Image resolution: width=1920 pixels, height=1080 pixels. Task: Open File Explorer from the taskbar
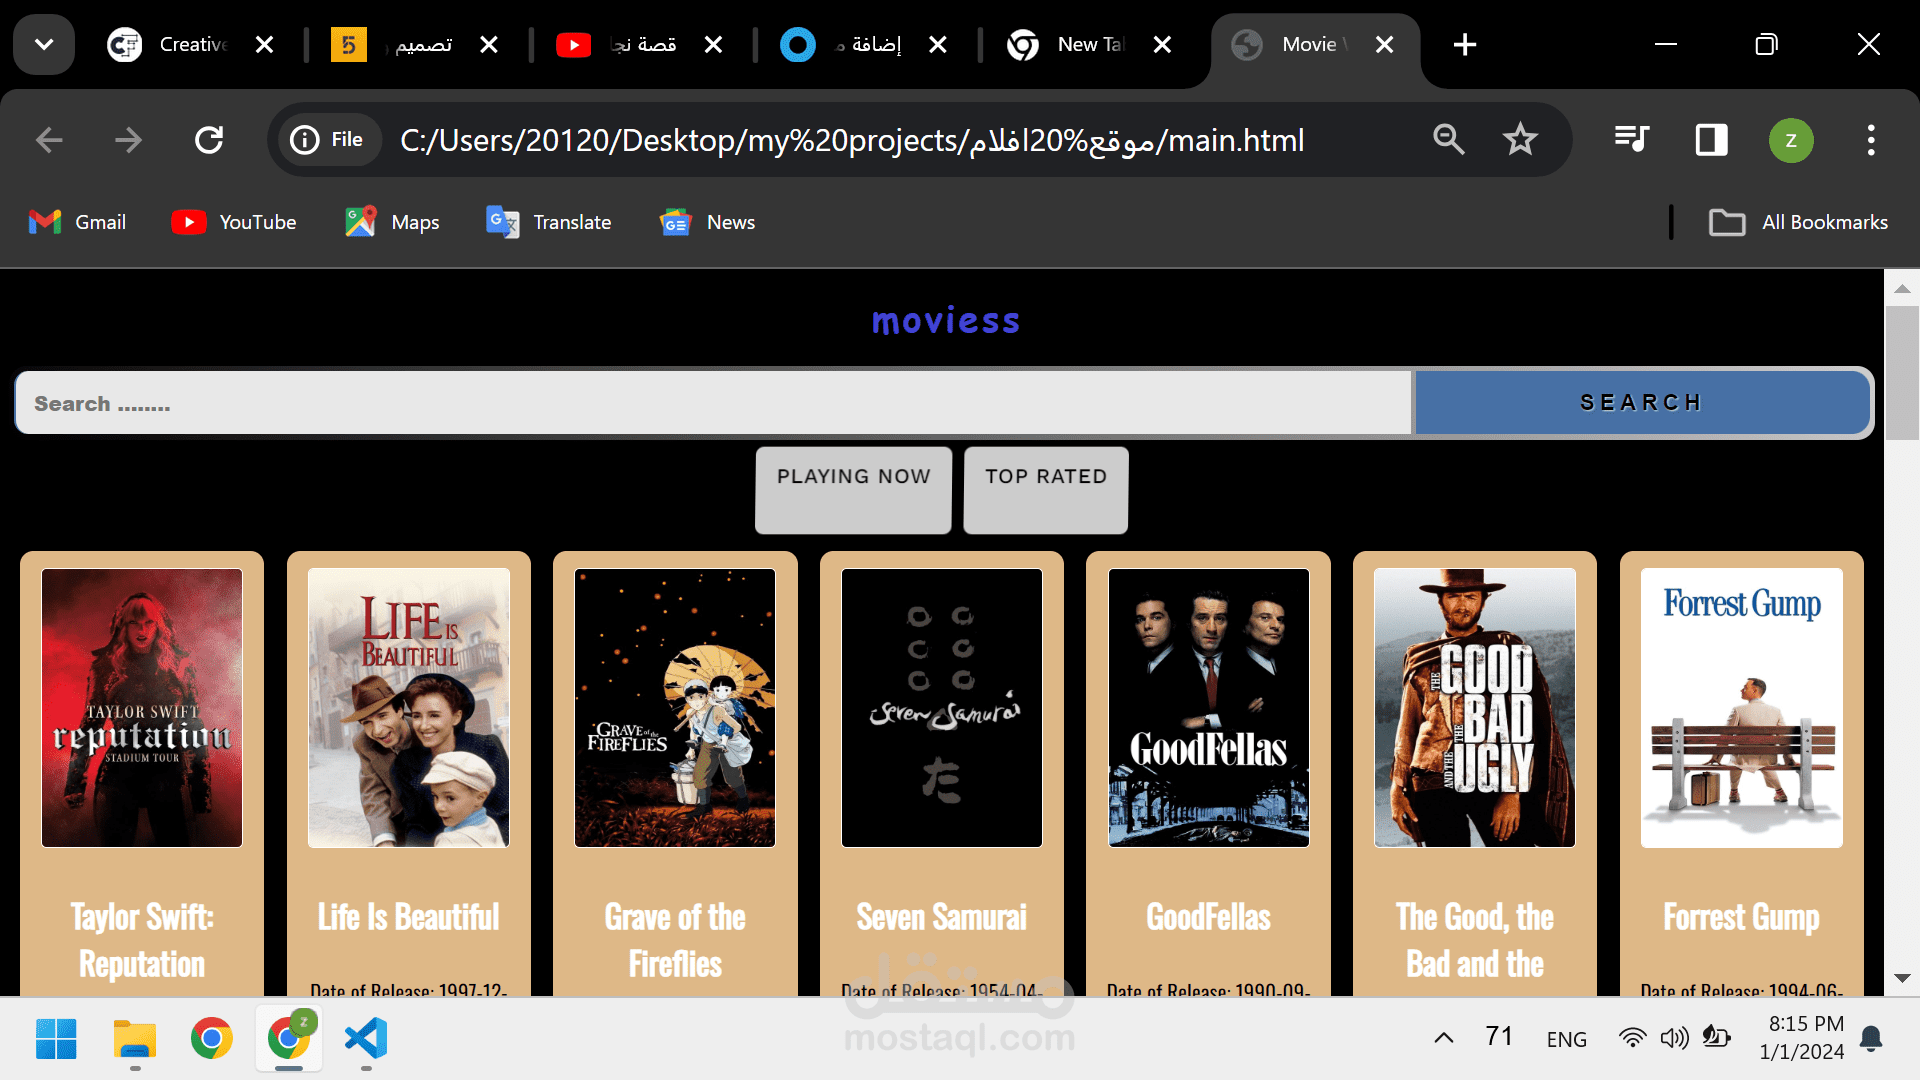pyautogui.click(x=135, y=1038)
